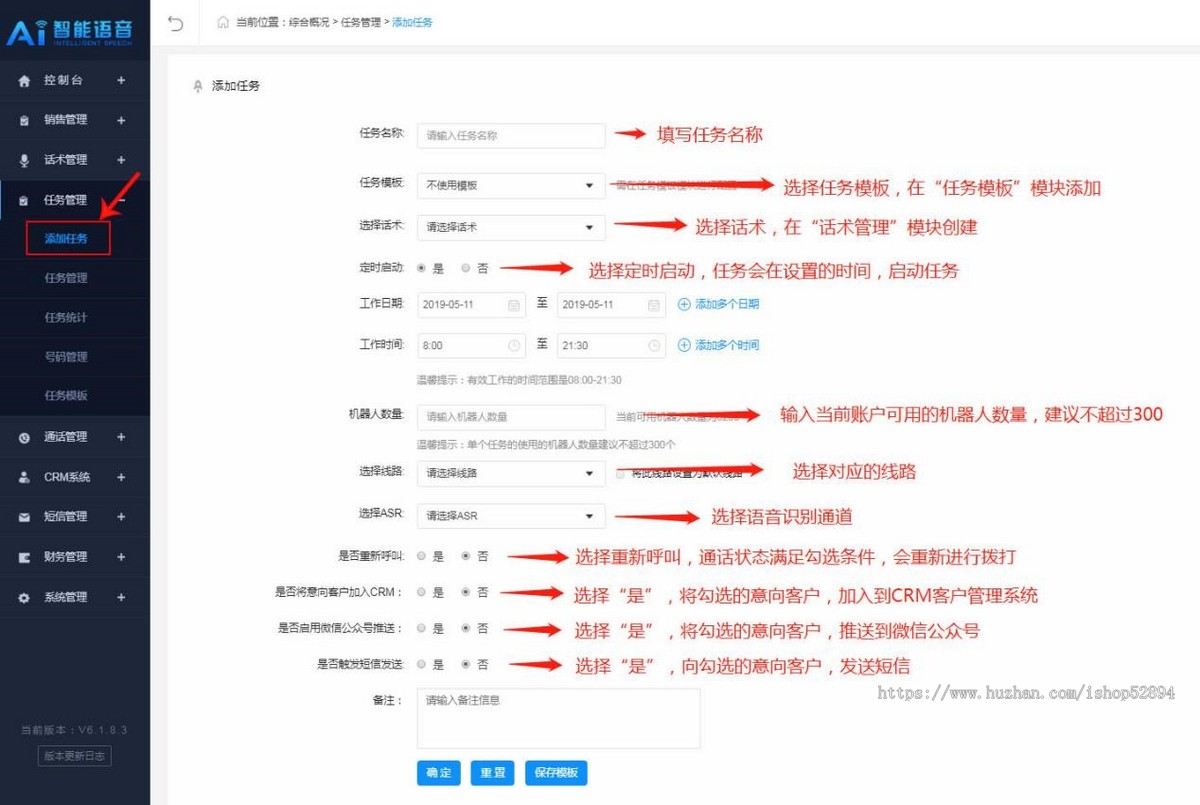This screenshot has width=1200, height=805.
Task: Click the CRM系统 person icon
Action: tap(25, 477)
